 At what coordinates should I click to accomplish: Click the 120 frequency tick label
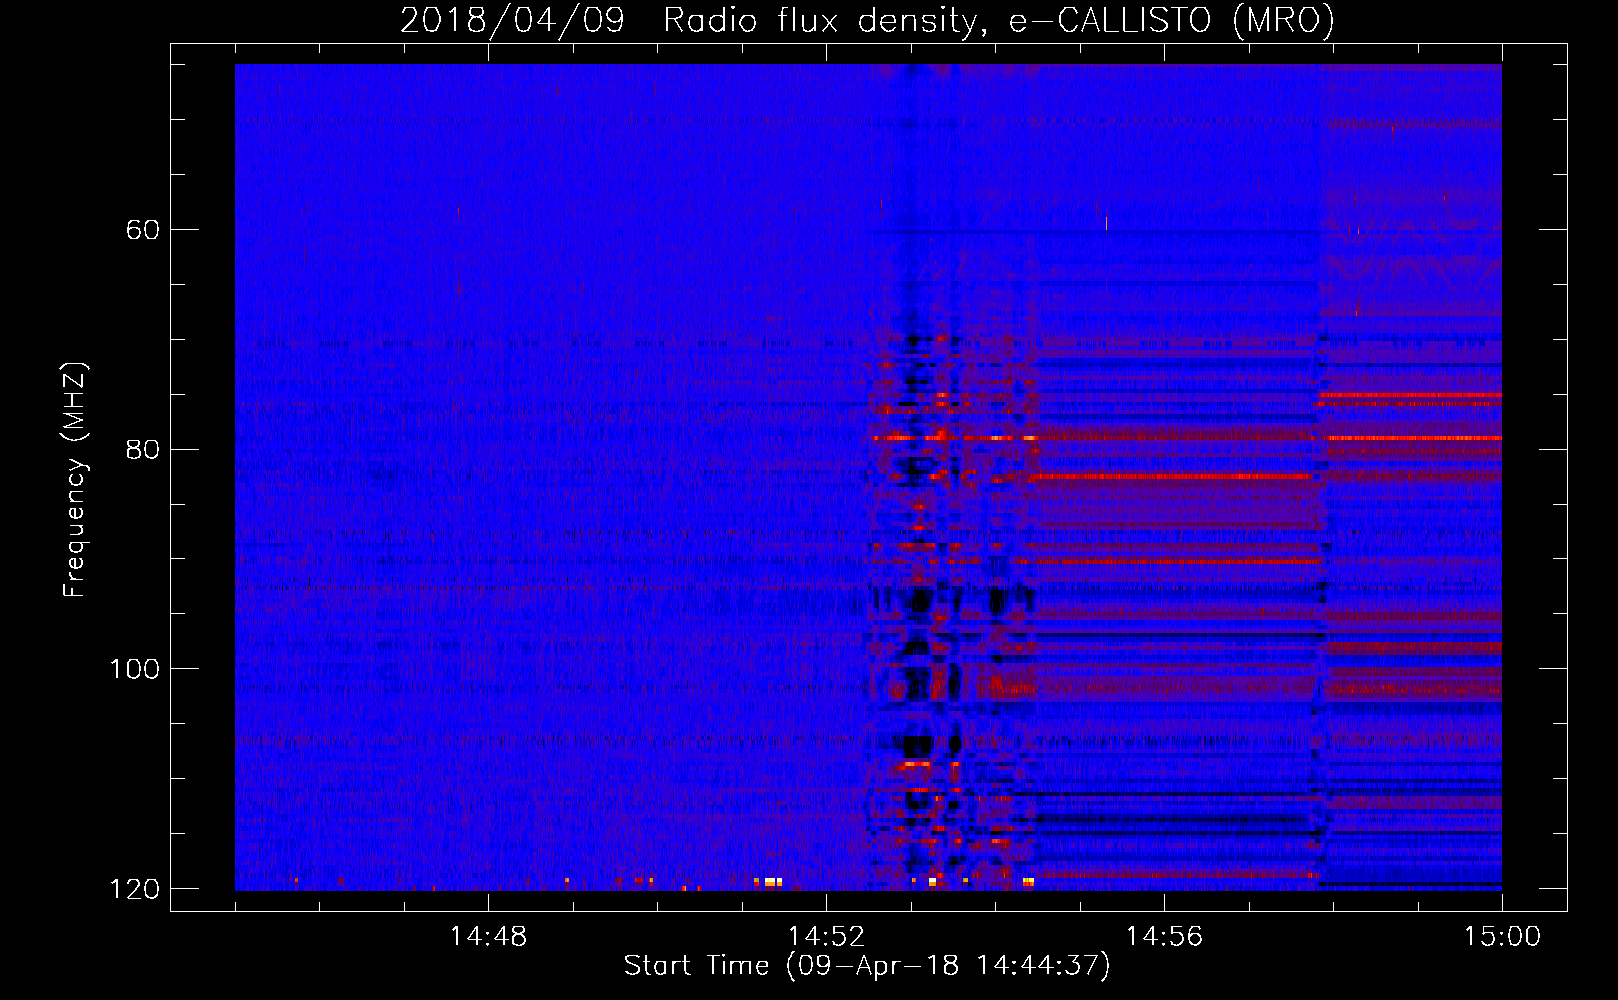click(134, 889)
